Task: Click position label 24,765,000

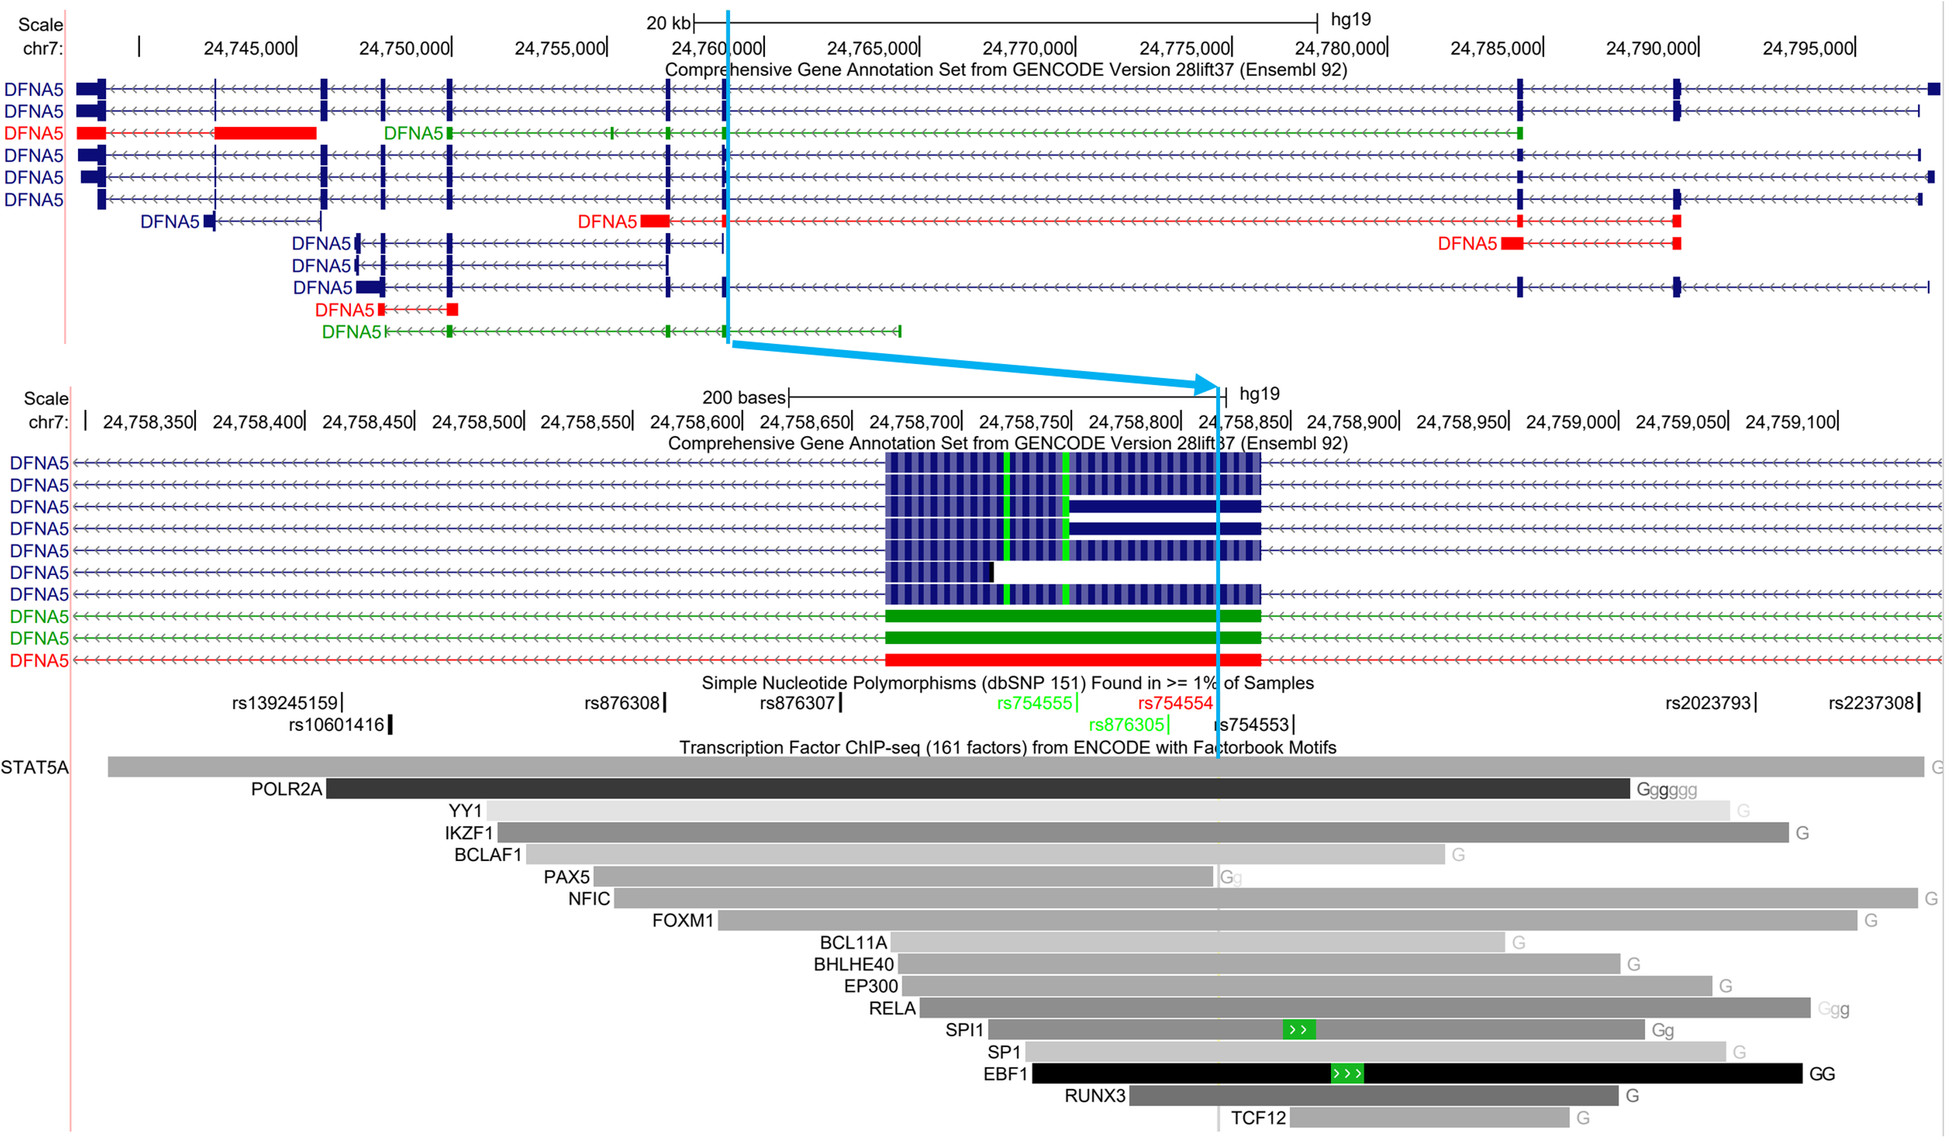Action: pyautogui.click(x=873, y=48)
